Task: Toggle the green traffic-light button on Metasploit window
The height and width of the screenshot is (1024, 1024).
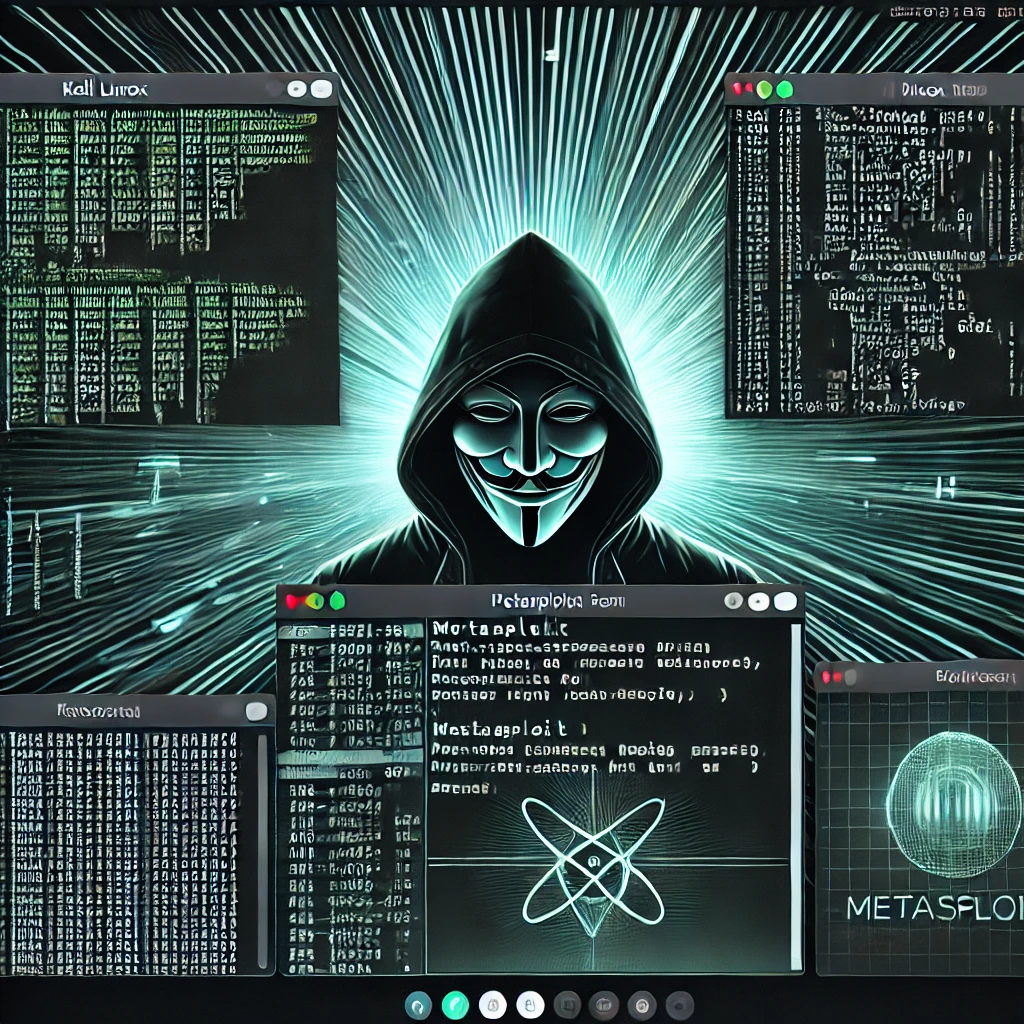Action: tap(337, 602)
